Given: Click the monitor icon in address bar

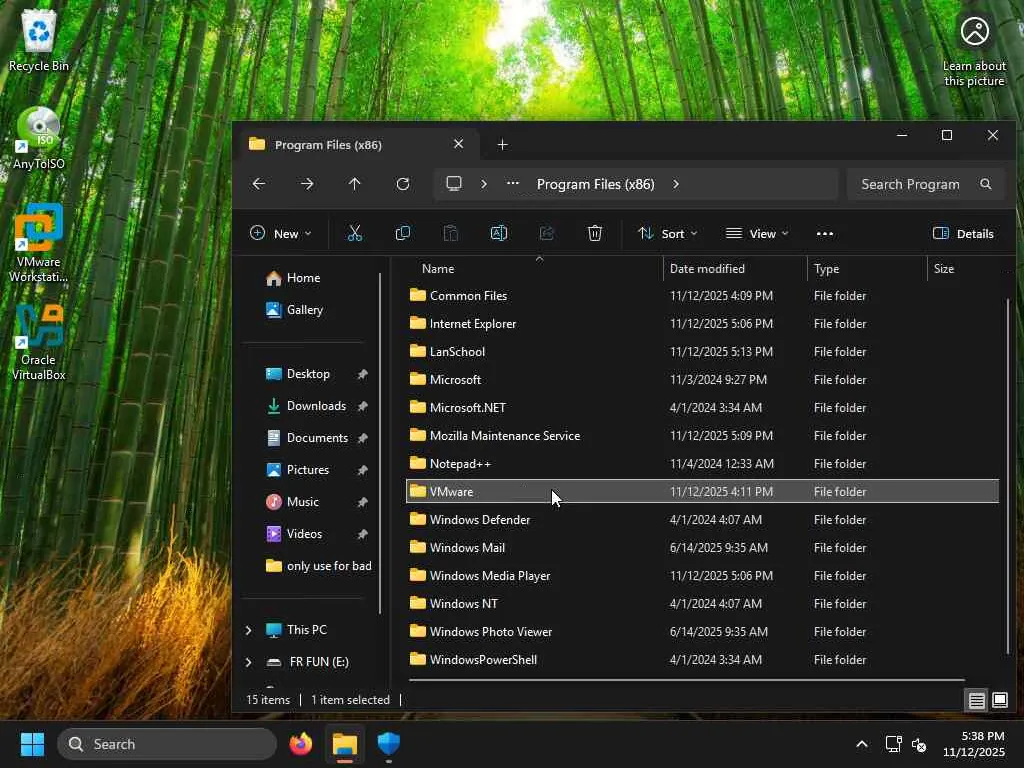Looking at the screenshot, I should coord(454,184).
